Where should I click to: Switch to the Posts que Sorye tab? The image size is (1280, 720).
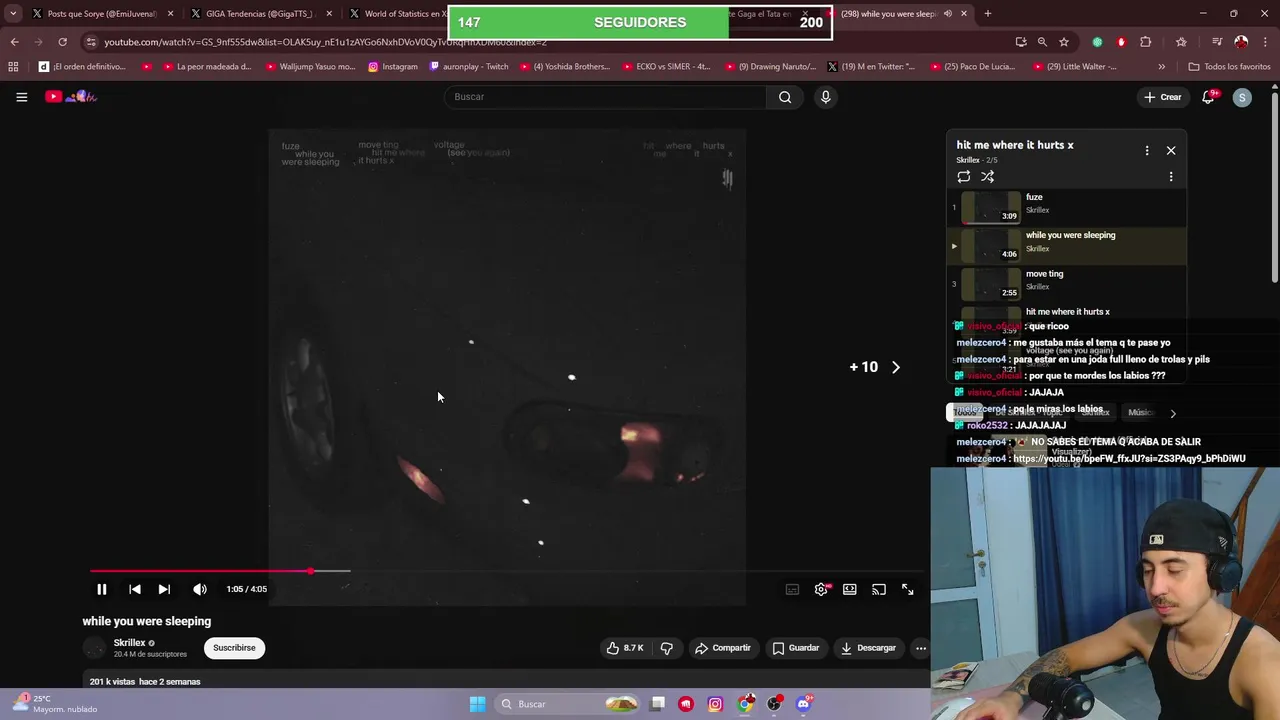tap(102, 14)
